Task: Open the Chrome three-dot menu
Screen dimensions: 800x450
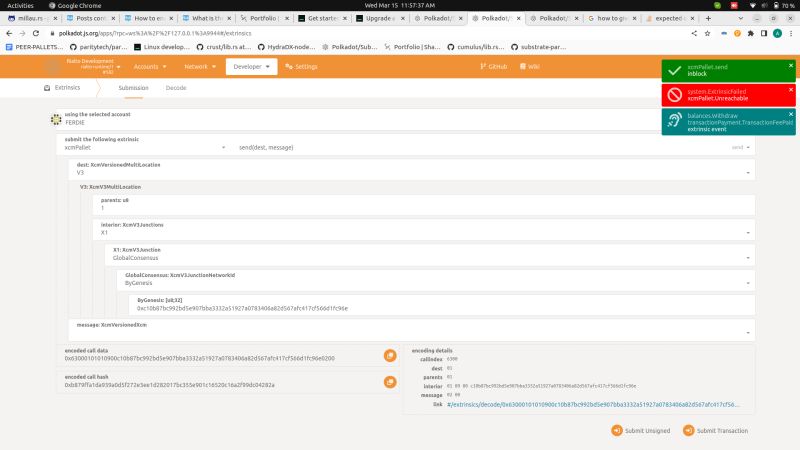Action: click(x=791, y=33)
